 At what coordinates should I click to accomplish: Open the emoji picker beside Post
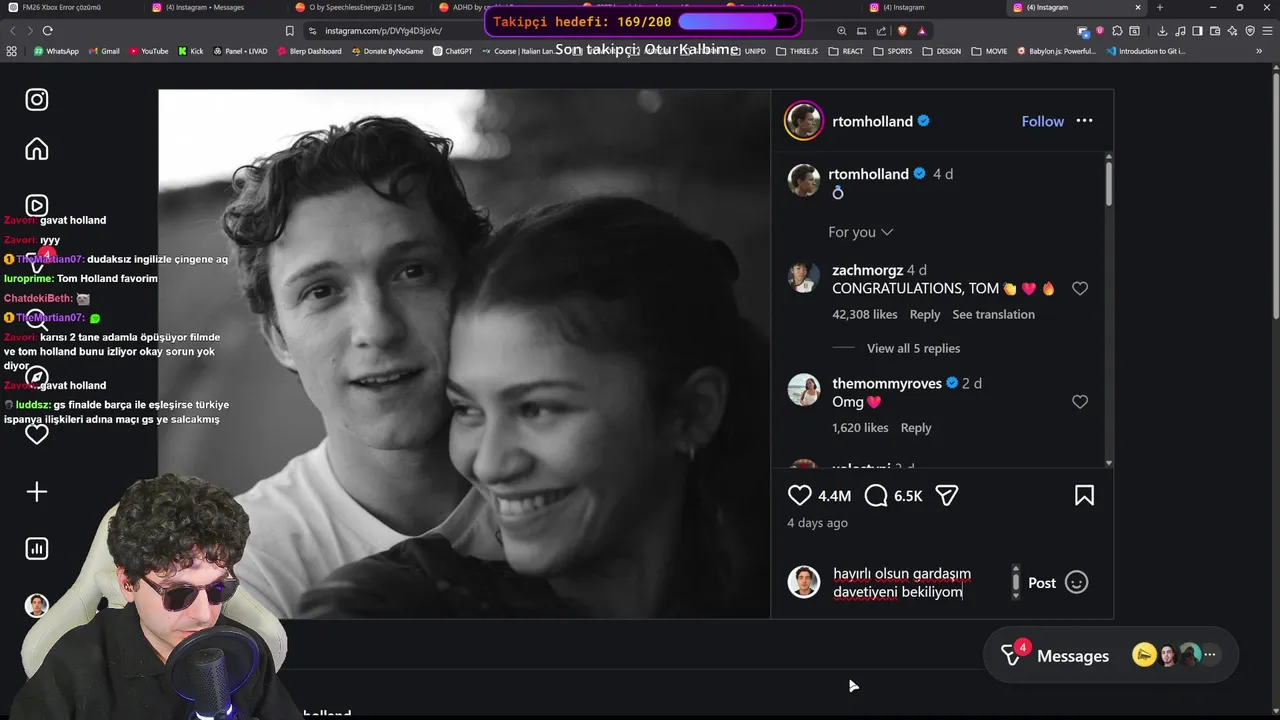1076,582
